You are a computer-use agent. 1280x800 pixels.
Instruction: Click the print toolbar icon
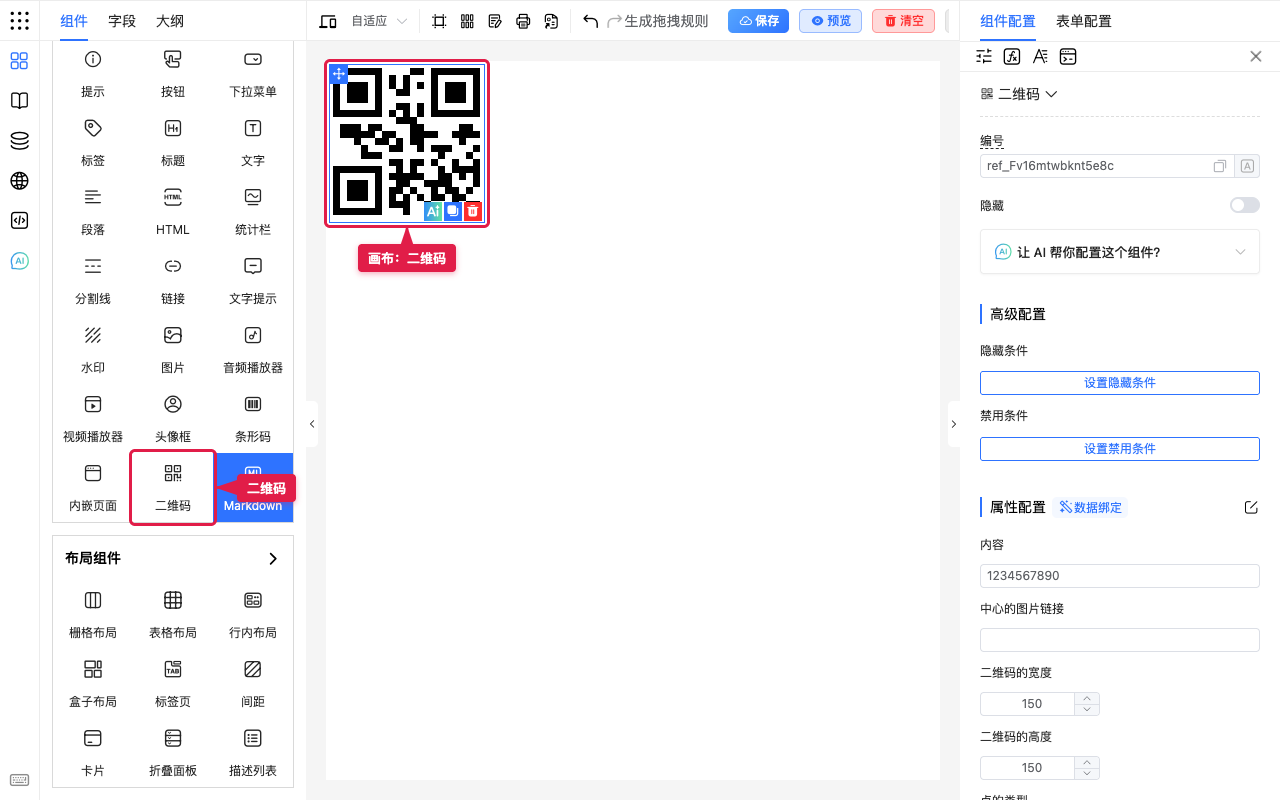tap(523, 21)
